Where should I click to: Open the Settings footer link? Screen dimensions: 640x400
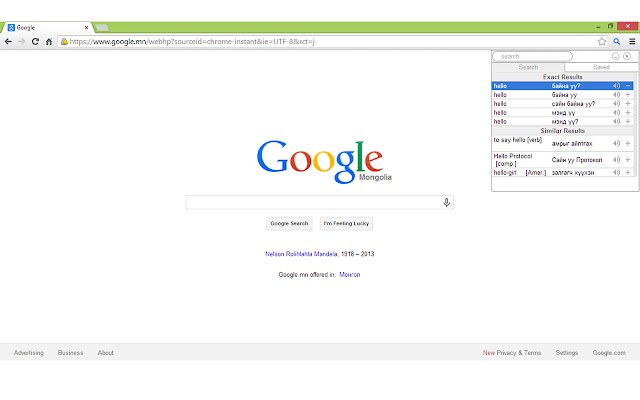[x=567, y=353]
